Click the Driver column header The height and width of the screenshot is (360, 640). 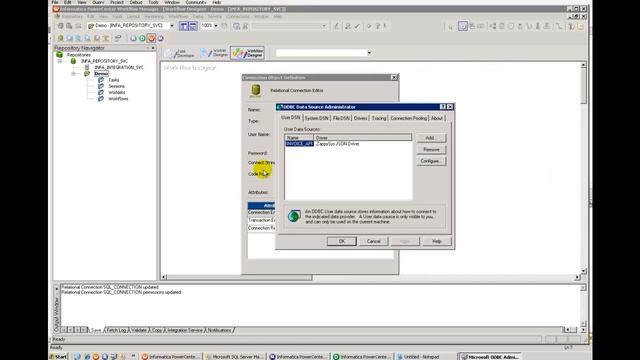362,138
